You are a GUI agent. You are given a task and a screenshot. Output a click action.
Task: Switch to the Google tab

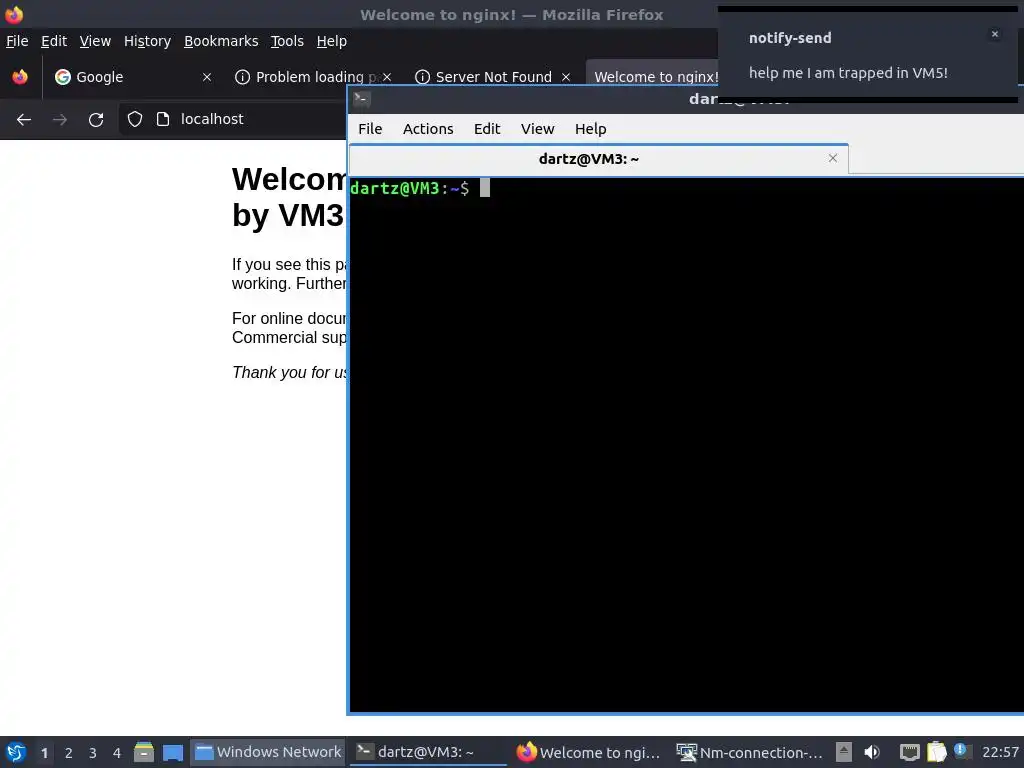[x=134, y=77]
